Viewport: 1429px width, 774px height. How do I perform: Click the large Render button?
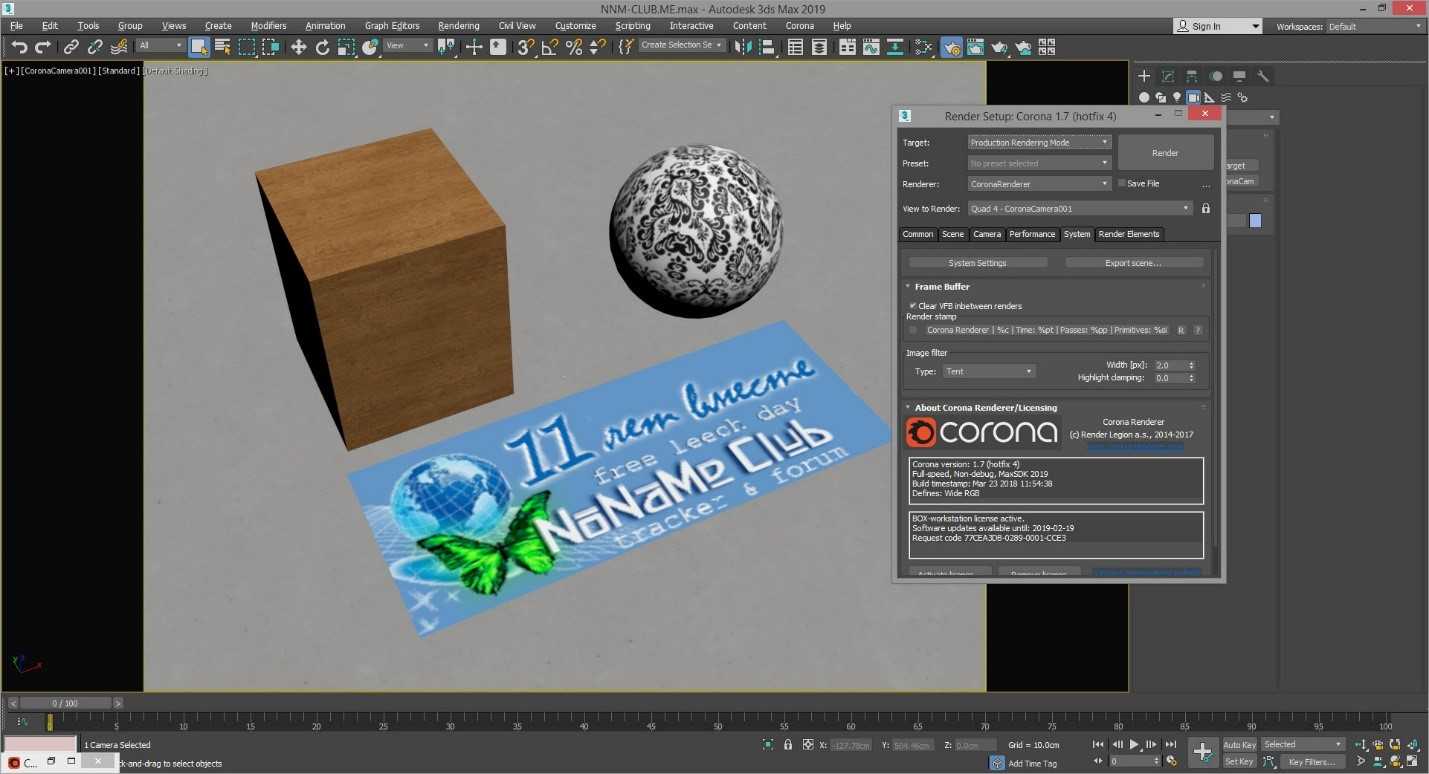[x=1165, y=153]
